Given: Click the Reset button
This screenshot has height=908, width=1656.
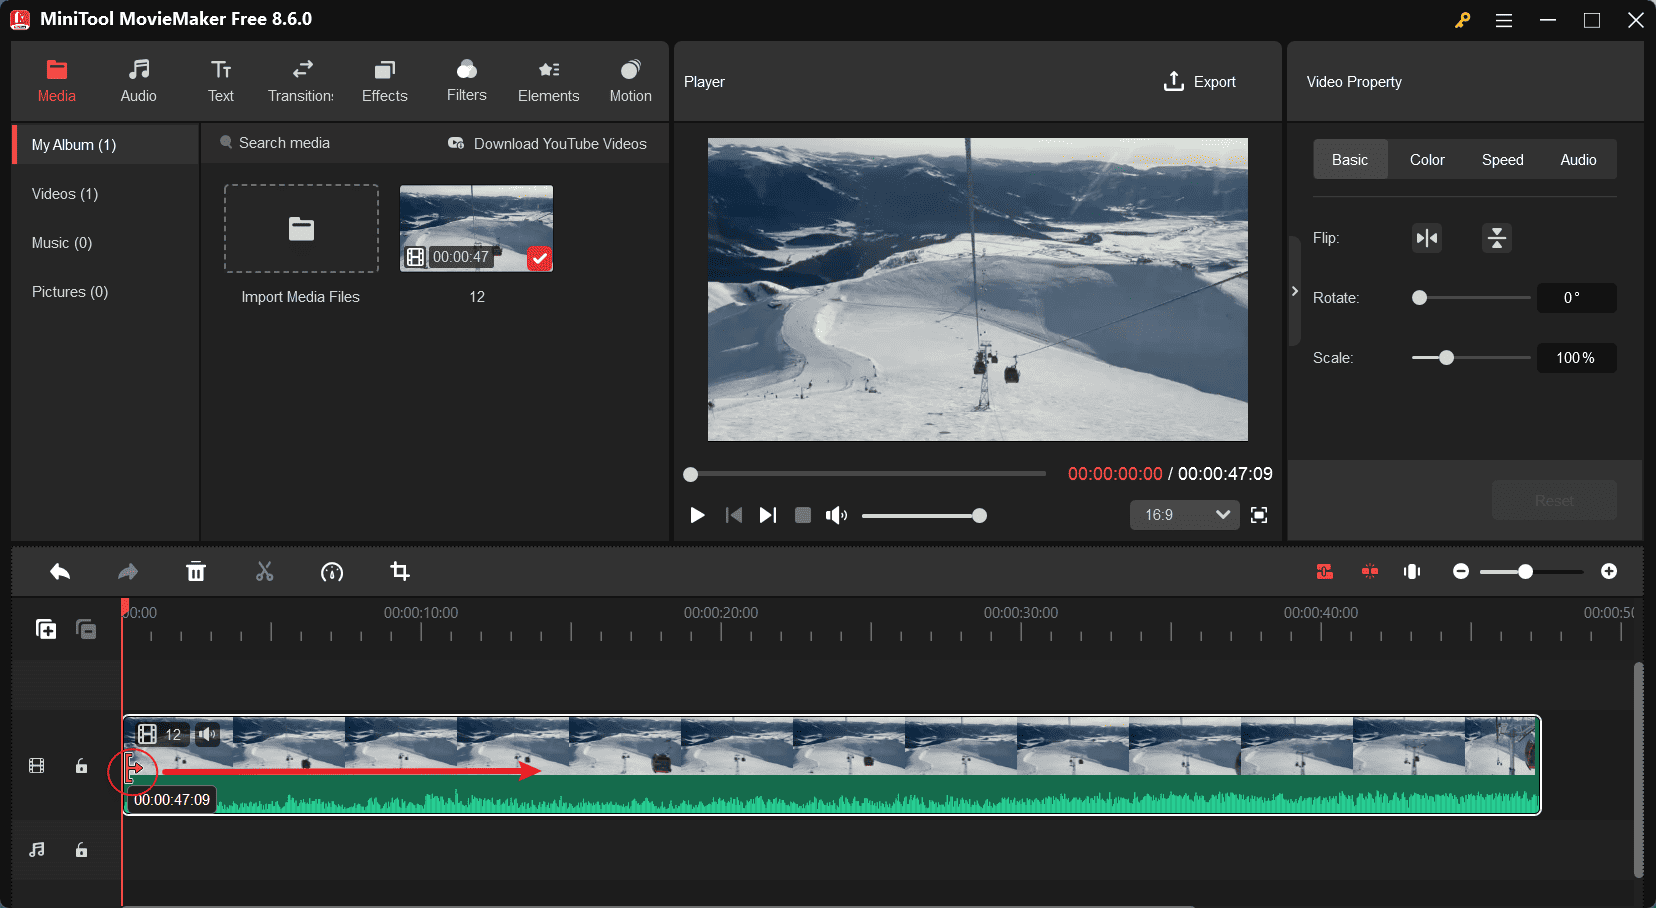Looking at the screenshot, I should [1554, 500].
